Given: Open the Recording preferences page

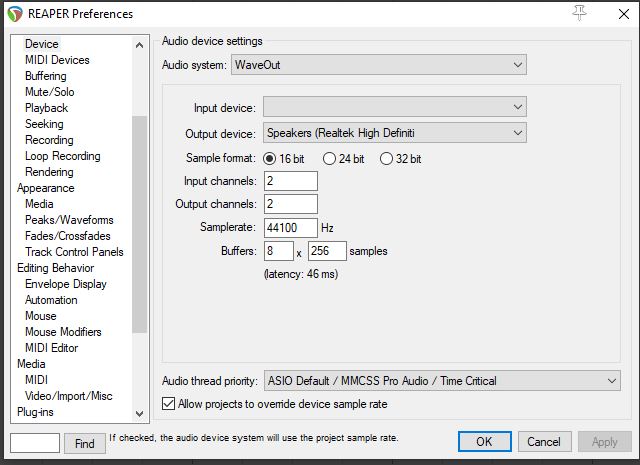Looking at the screenshot, I should pos(49,140).
